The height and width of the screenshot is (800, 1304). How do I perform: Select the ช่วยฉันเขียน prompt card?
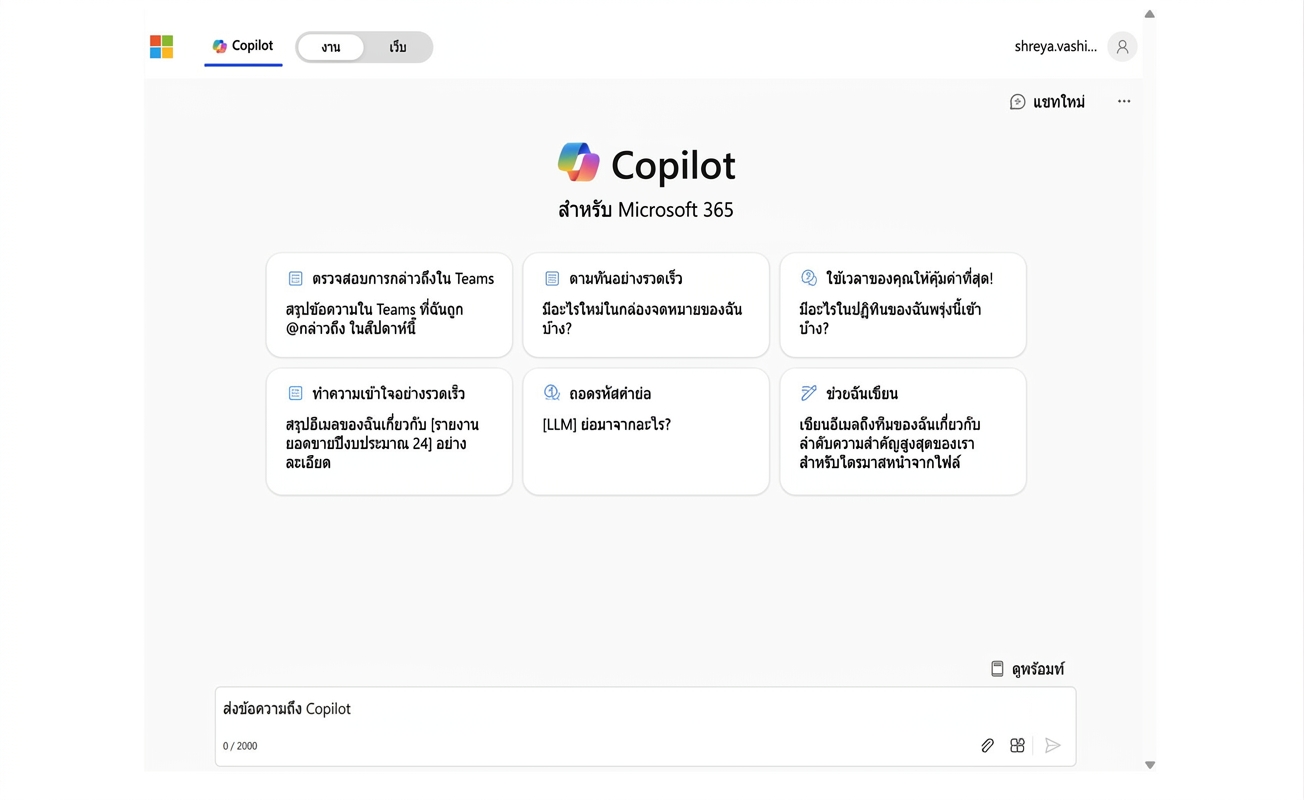point(903,431)
